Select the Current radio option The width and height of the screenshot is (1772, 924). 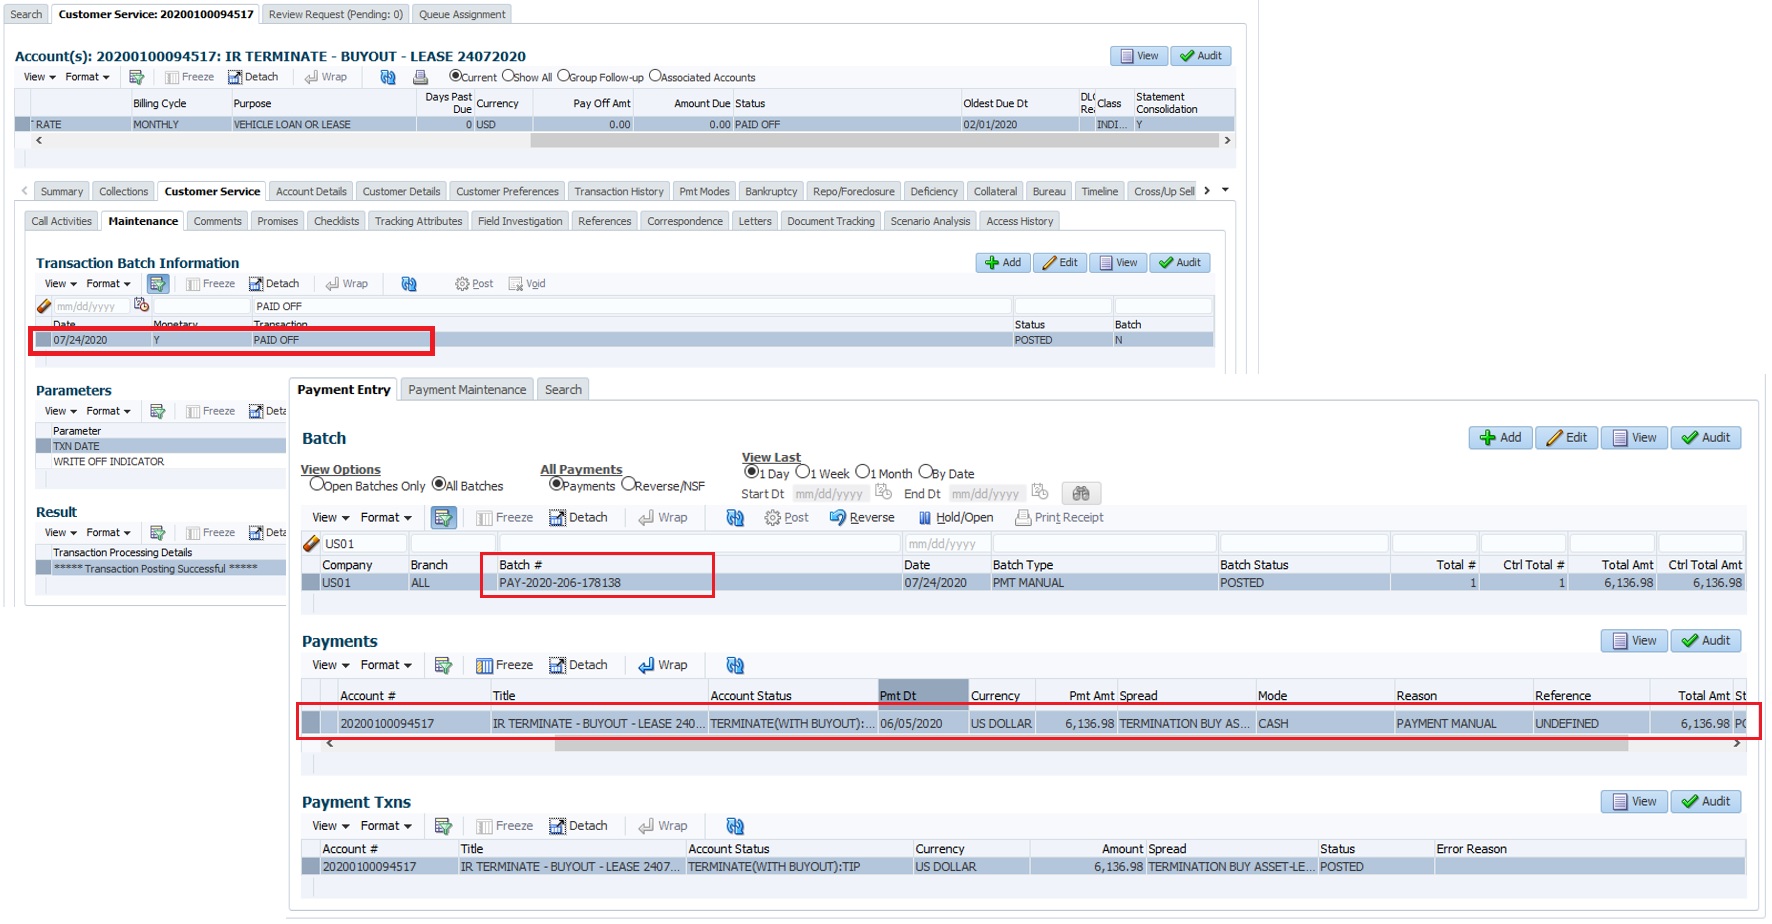point(456,76)
